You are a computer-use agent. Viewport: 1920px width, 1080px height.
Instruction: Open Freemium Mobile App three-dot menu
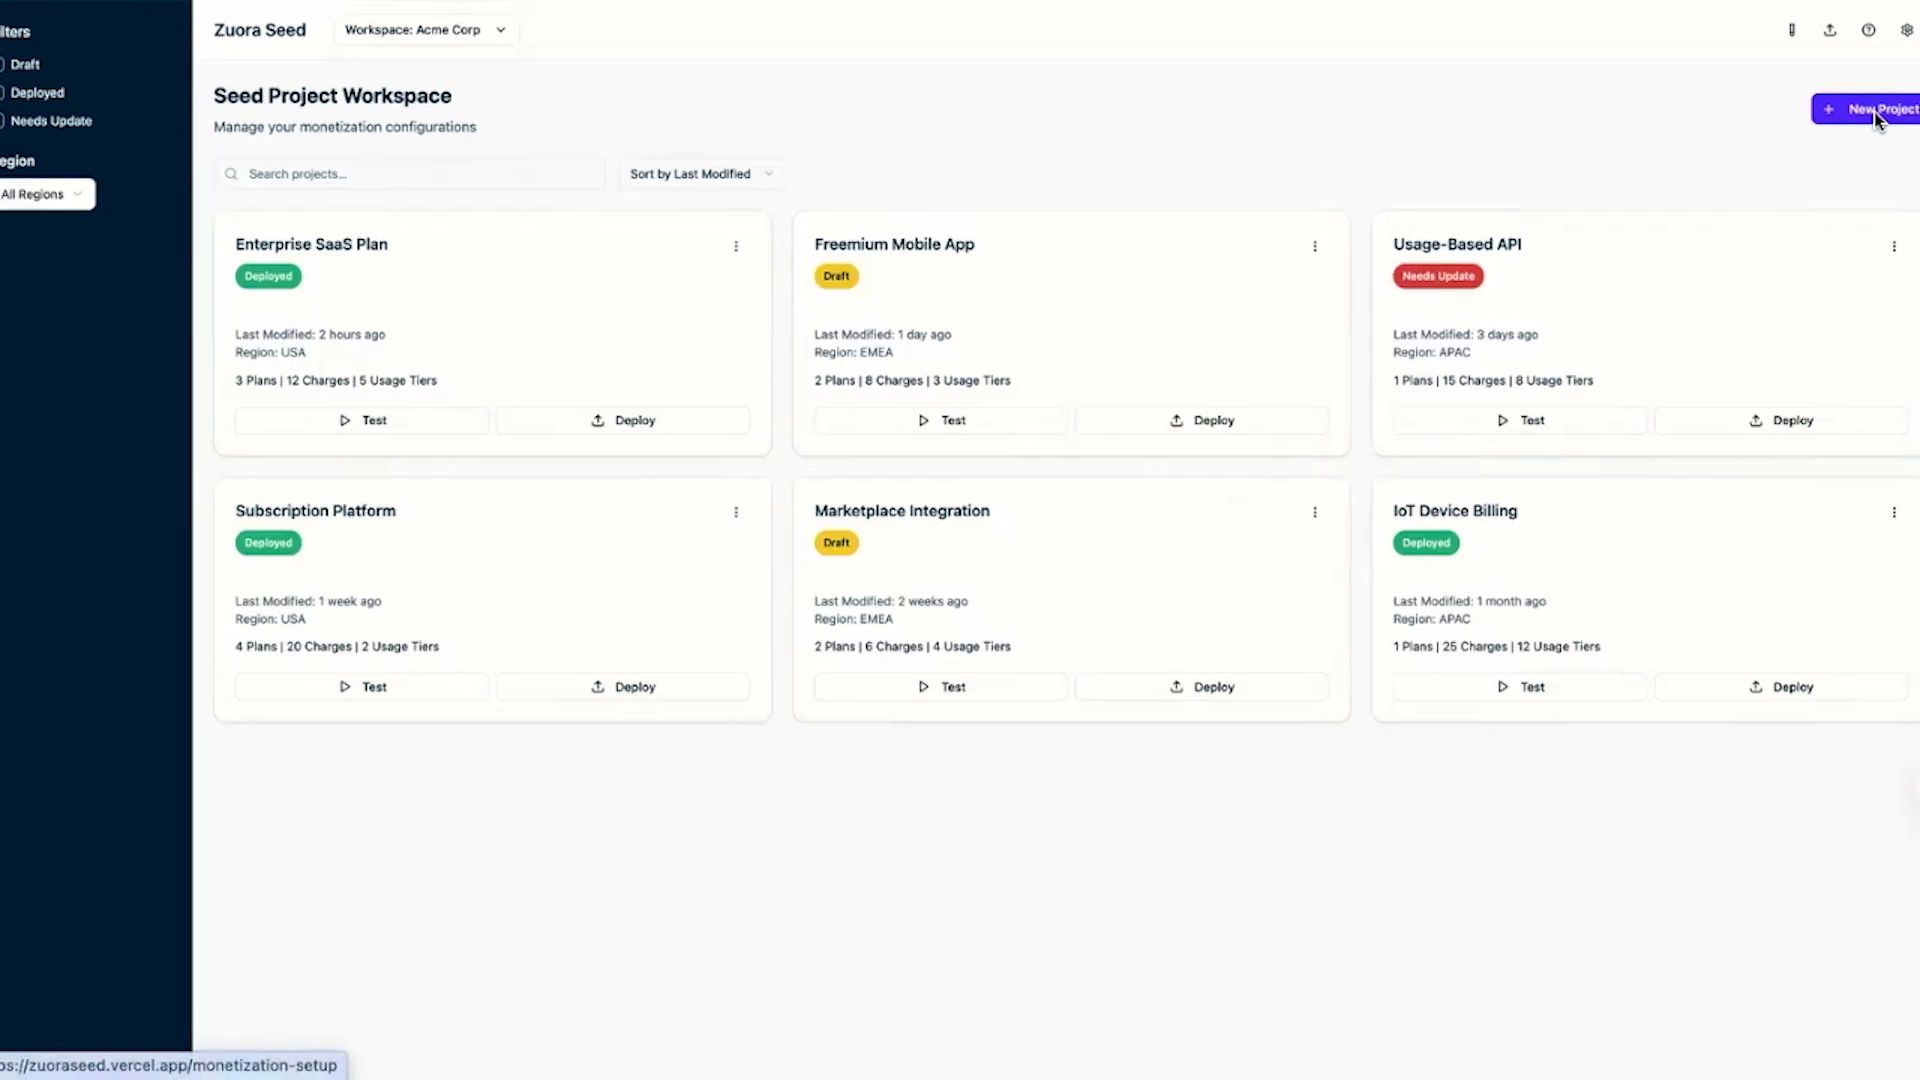[1315, 246]
